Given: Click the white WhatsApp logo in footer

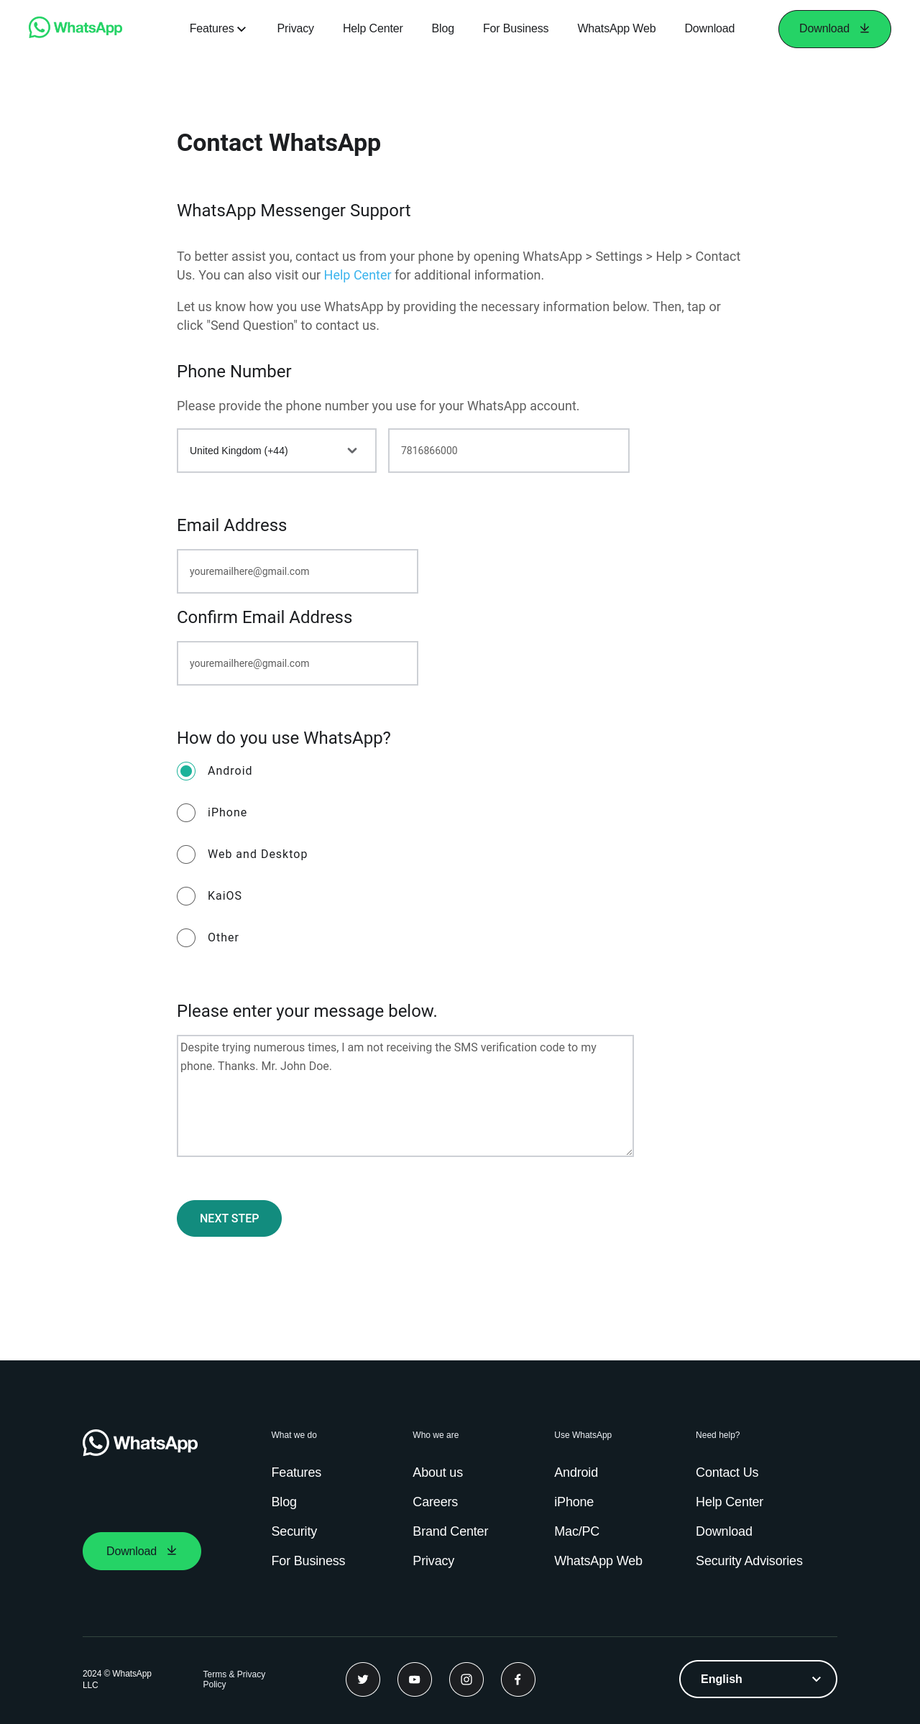Looking at the screenshot, I should coord(140,1443).
